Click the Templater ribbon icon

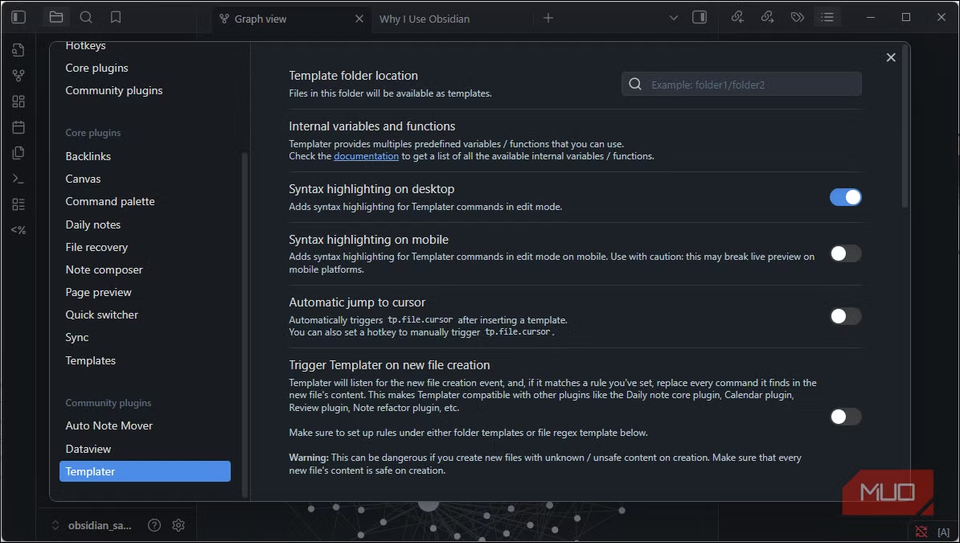tap(18, 230)
